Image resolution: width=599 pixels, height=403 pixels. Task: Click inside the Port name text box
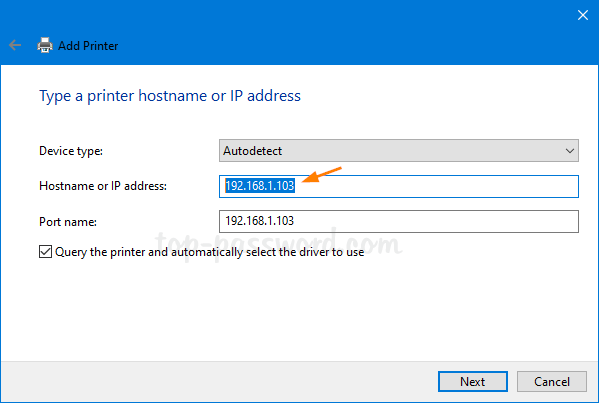(x=398, y=221)
